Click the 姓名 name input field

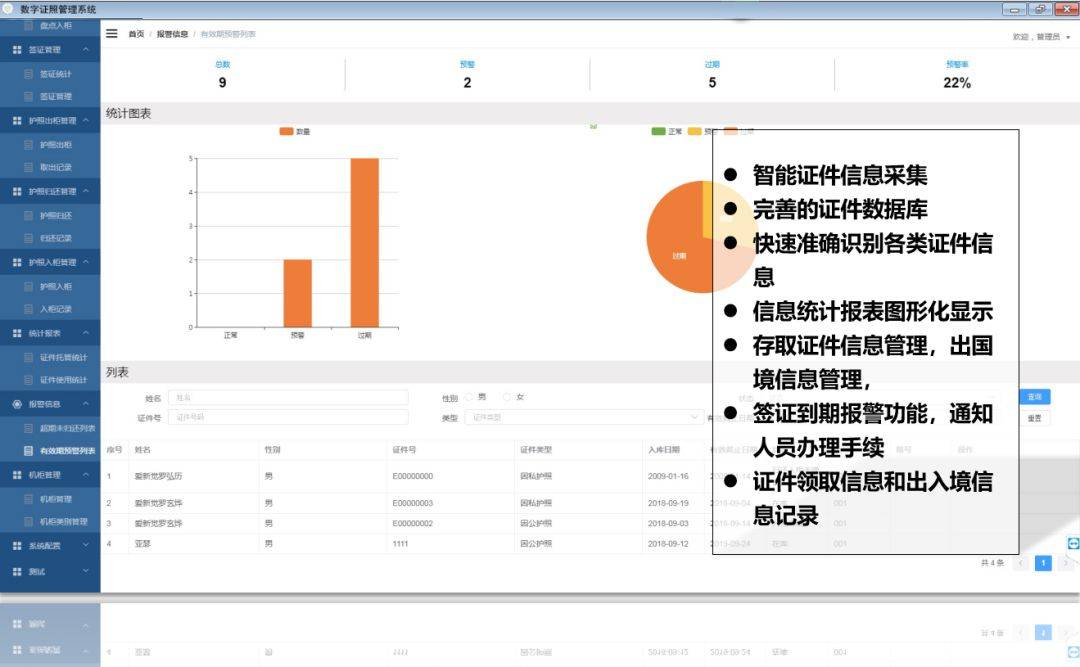[x=288, y=397]
